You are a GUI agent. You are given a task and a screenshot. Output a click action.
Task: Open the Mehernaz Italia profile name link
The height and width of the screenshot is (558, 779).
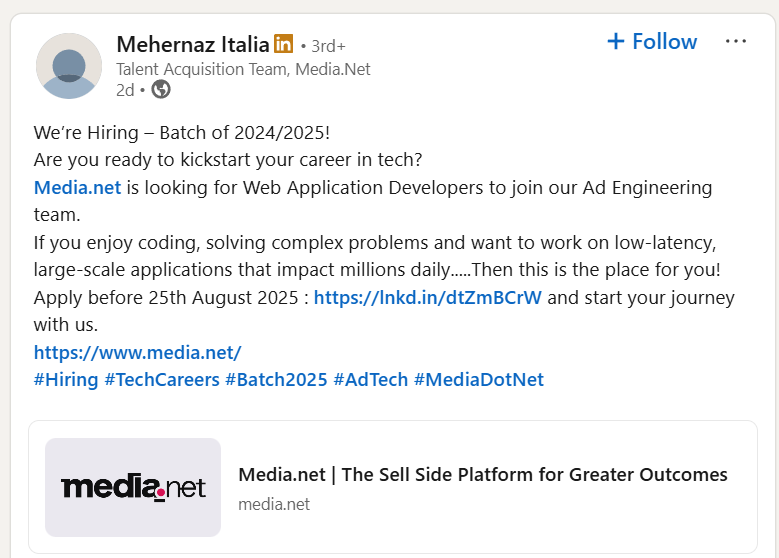pos(193,44)
